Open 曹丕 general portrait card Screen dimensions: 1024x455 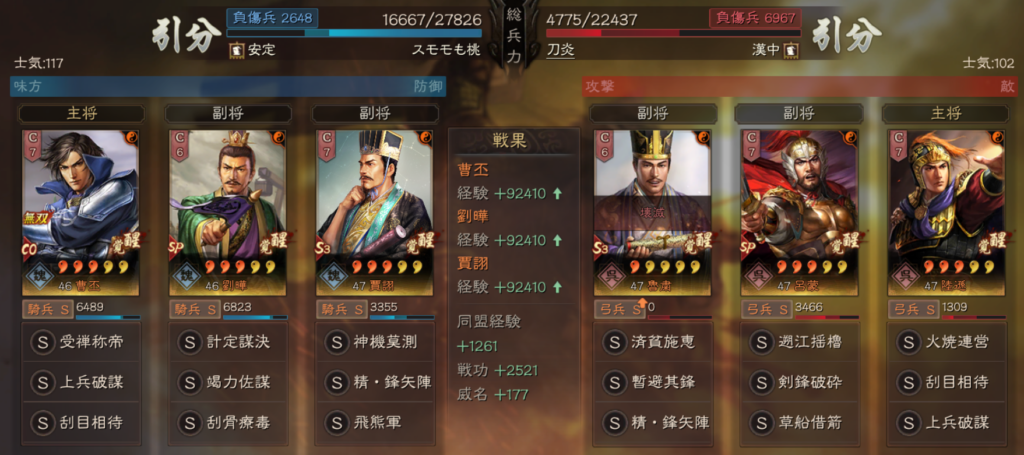tap(82, 212)
